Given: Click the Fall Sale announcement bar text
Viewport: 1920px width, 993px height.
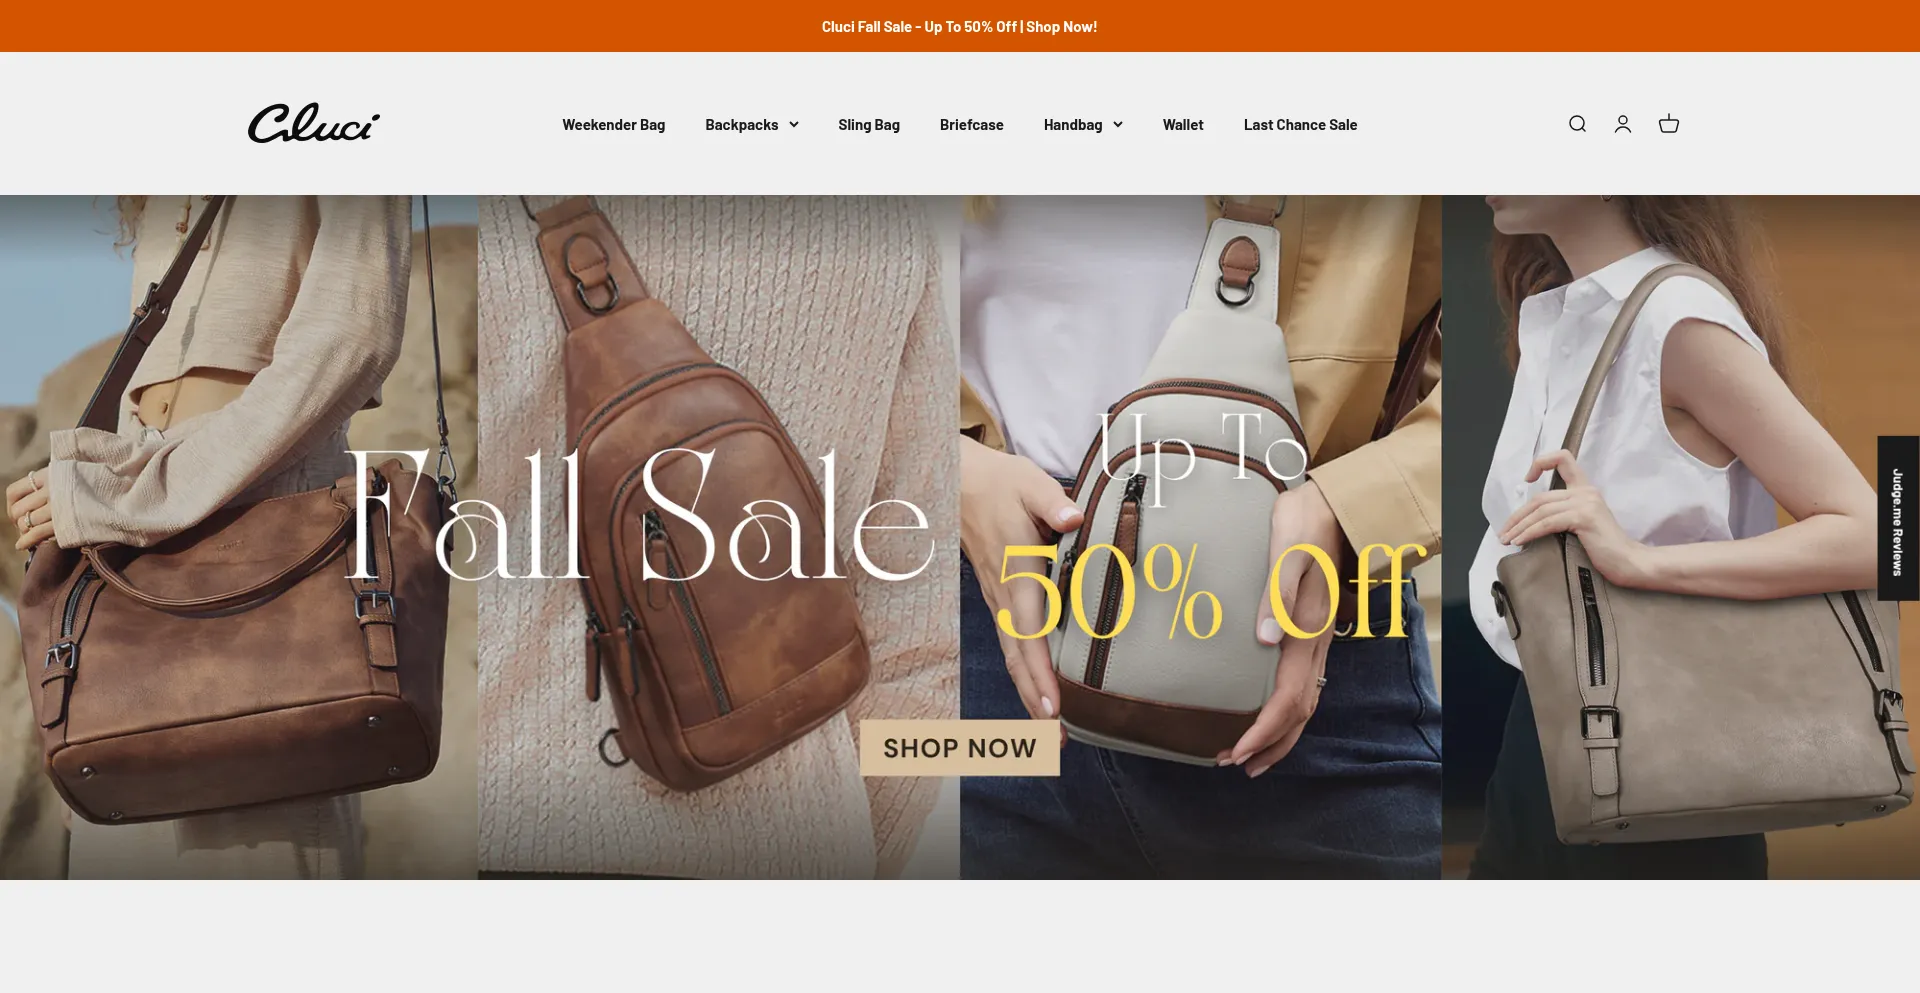Looking at the screenshot, I should (959, 27).
